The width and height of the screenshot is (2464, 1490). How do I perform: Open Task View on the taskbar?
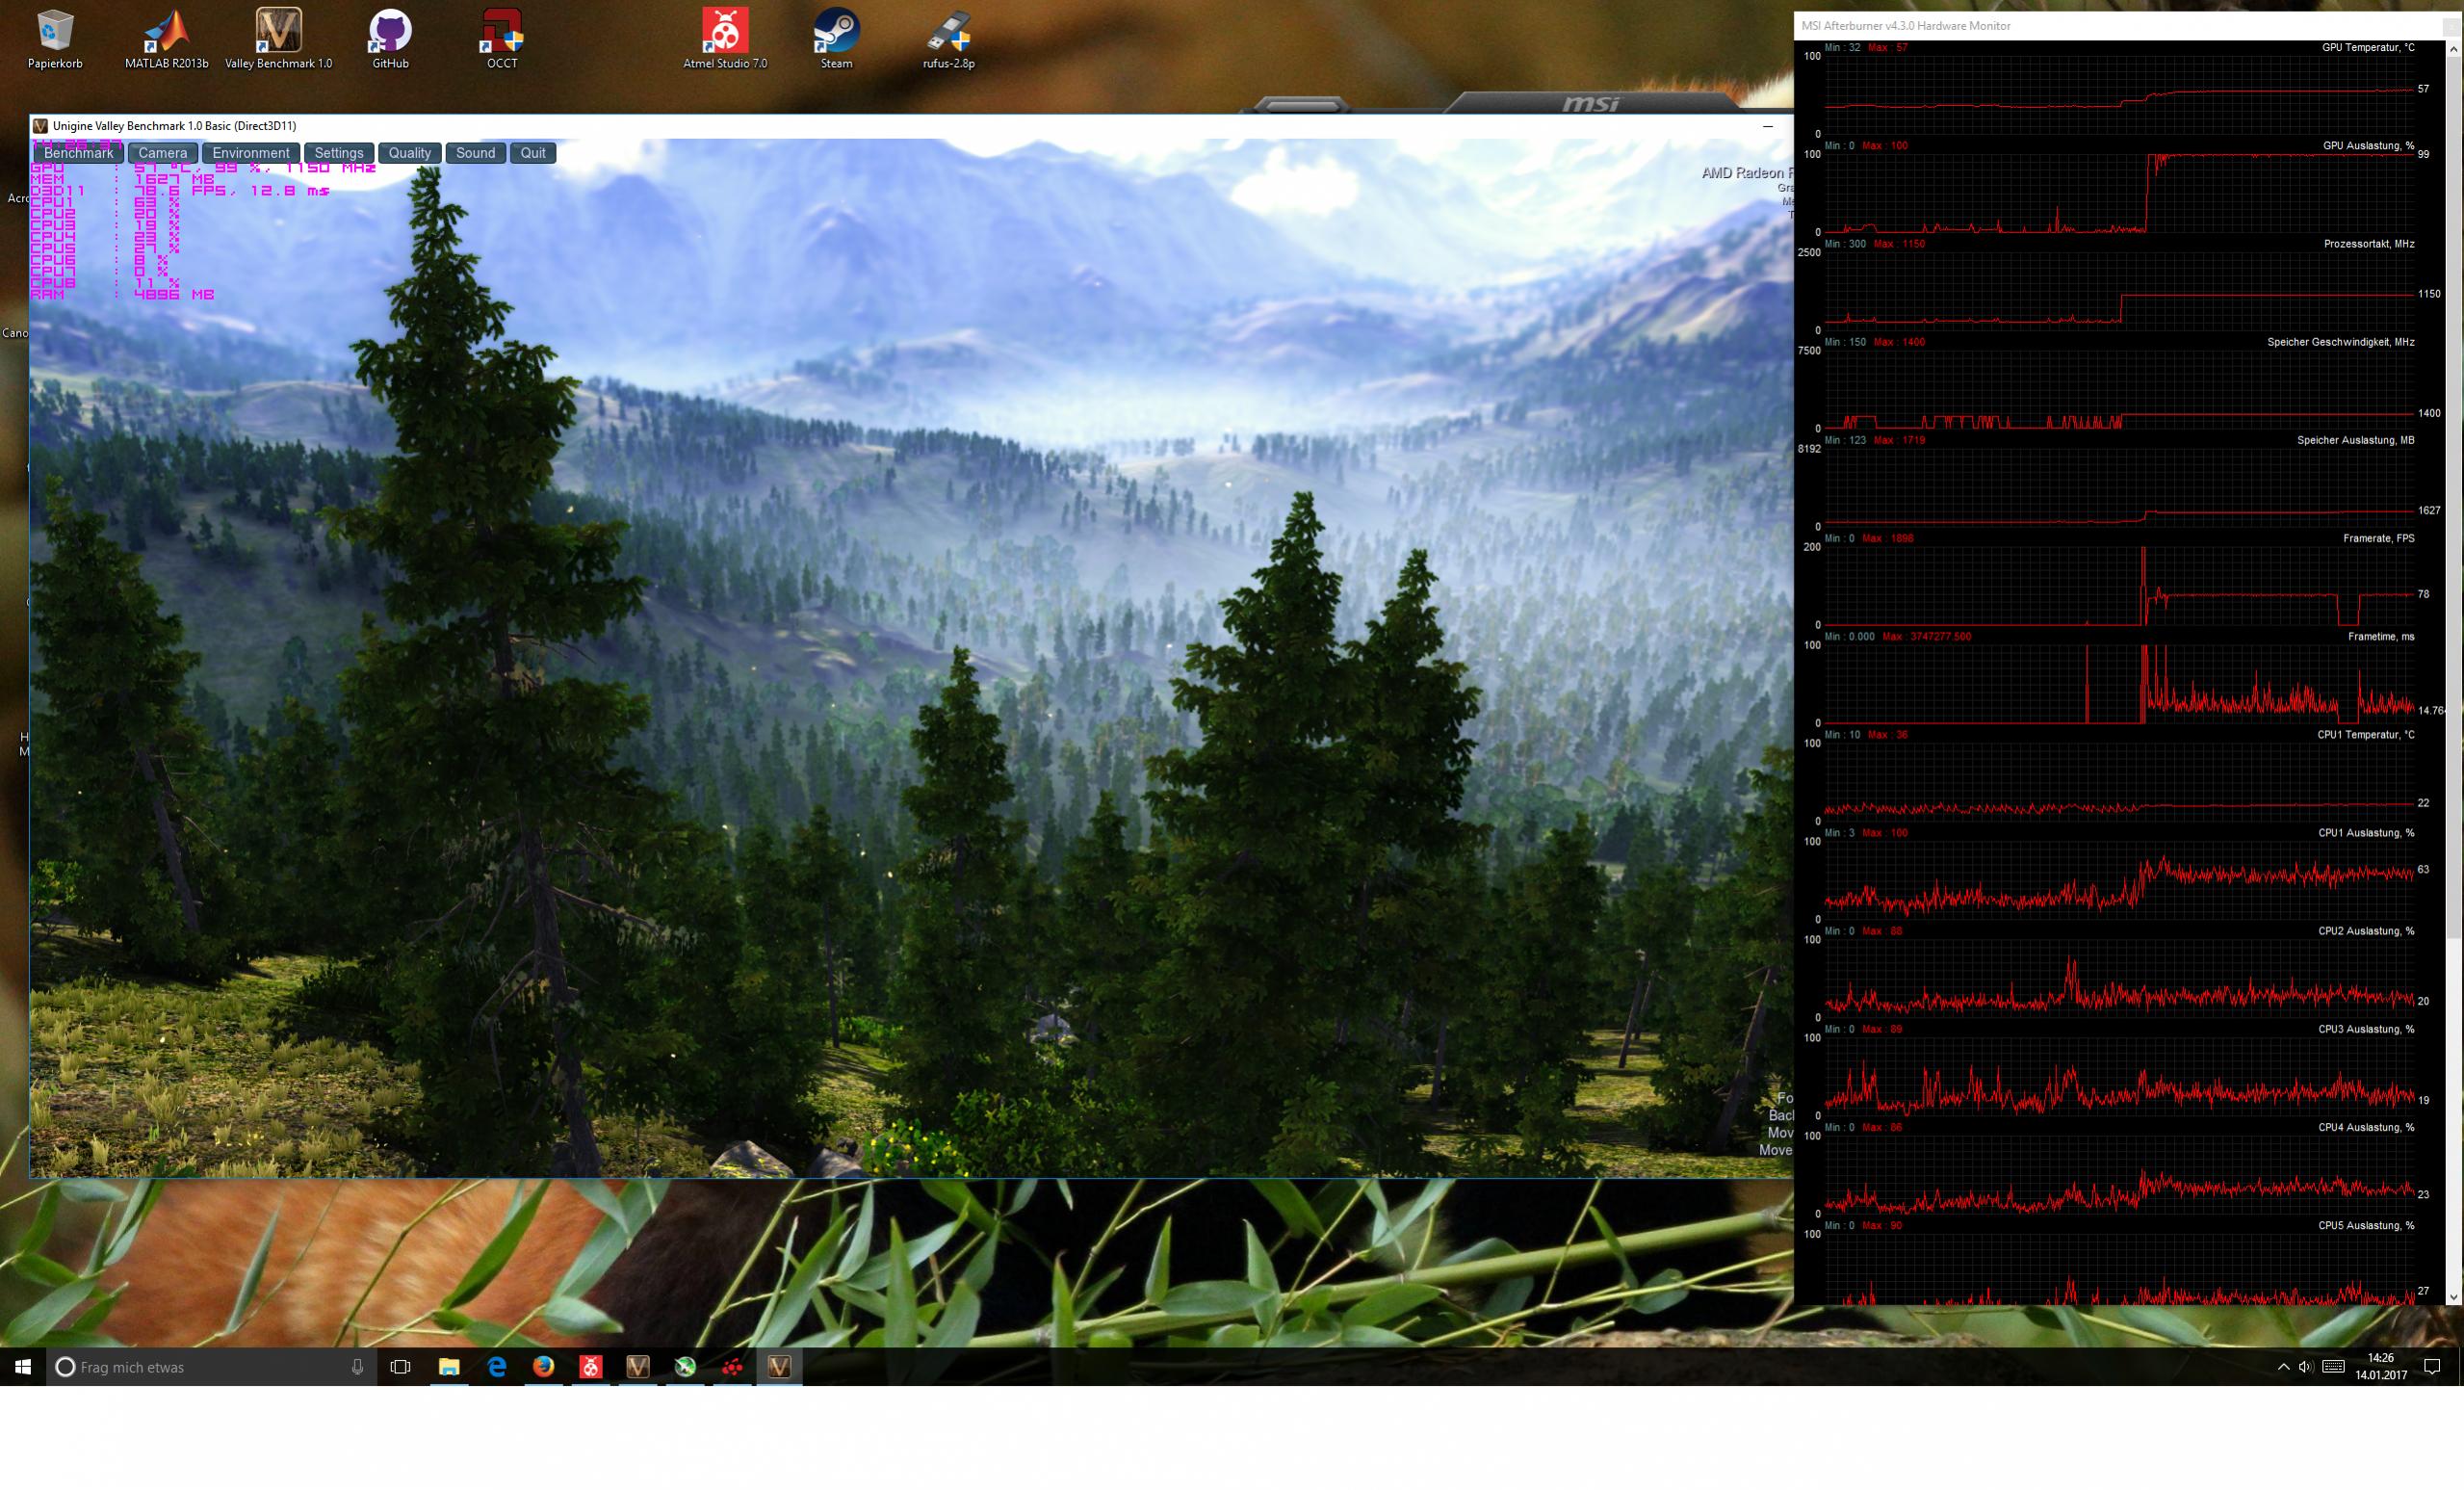[400, 1366]
